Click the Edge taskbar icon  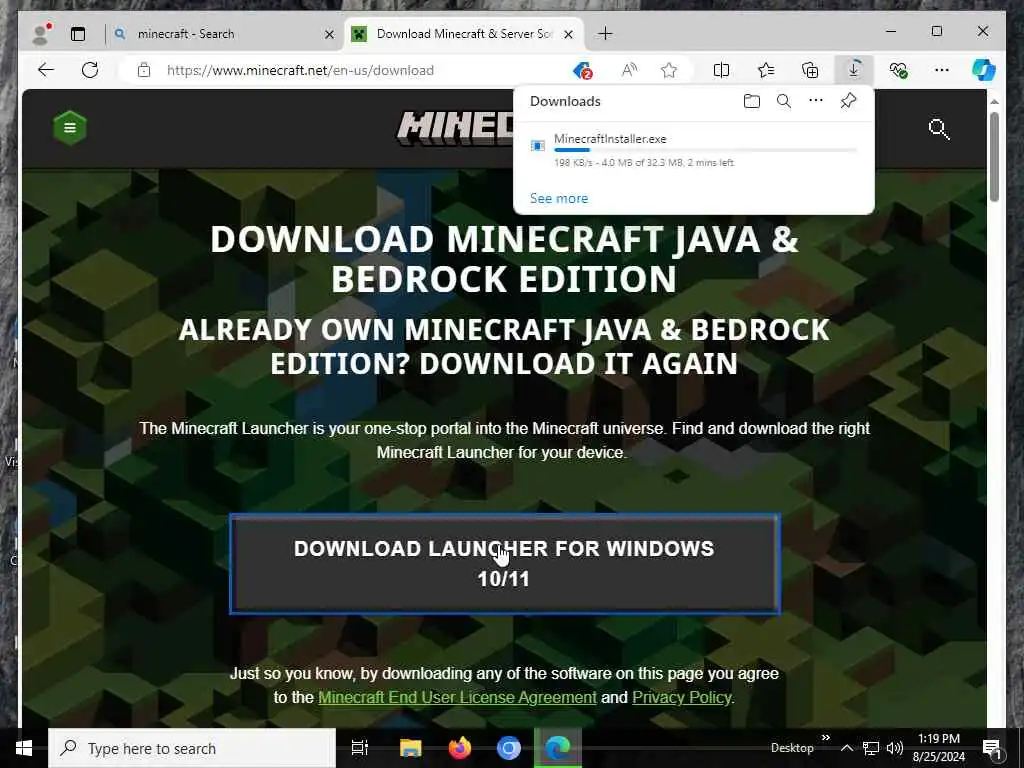pyautogui.click(x=558, y=748)
